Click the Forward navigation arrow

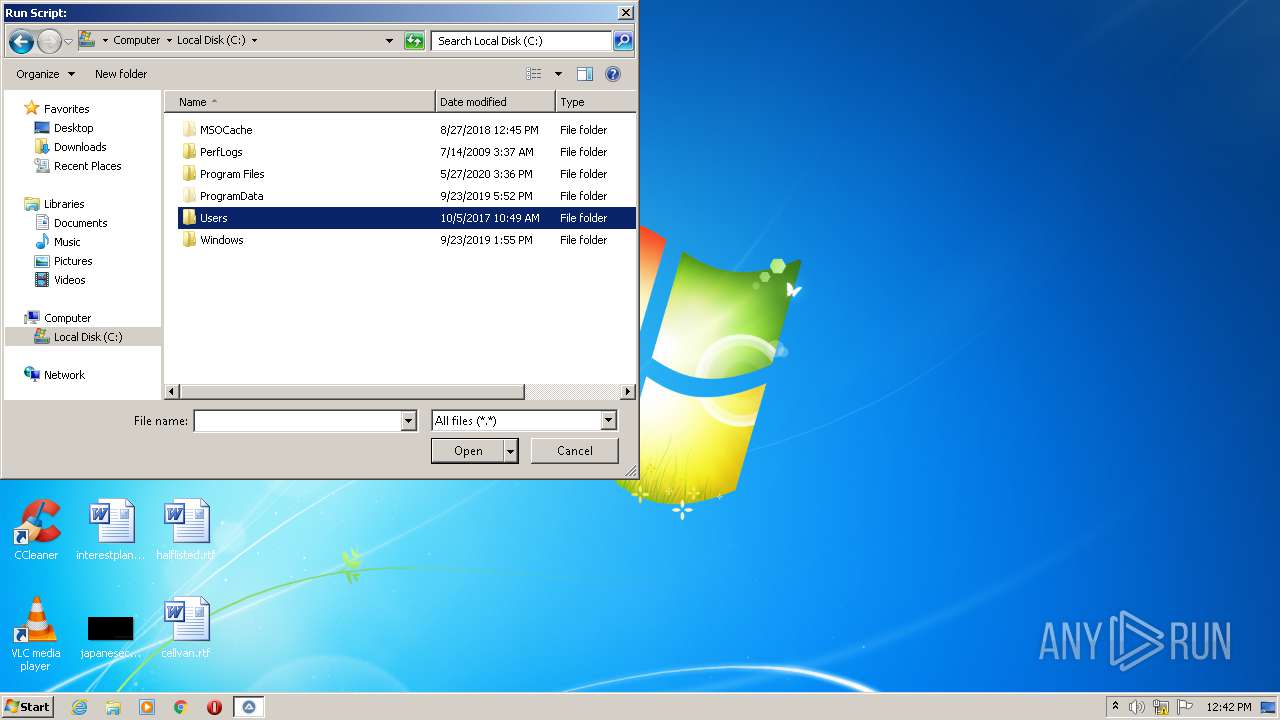pos(49,41)
